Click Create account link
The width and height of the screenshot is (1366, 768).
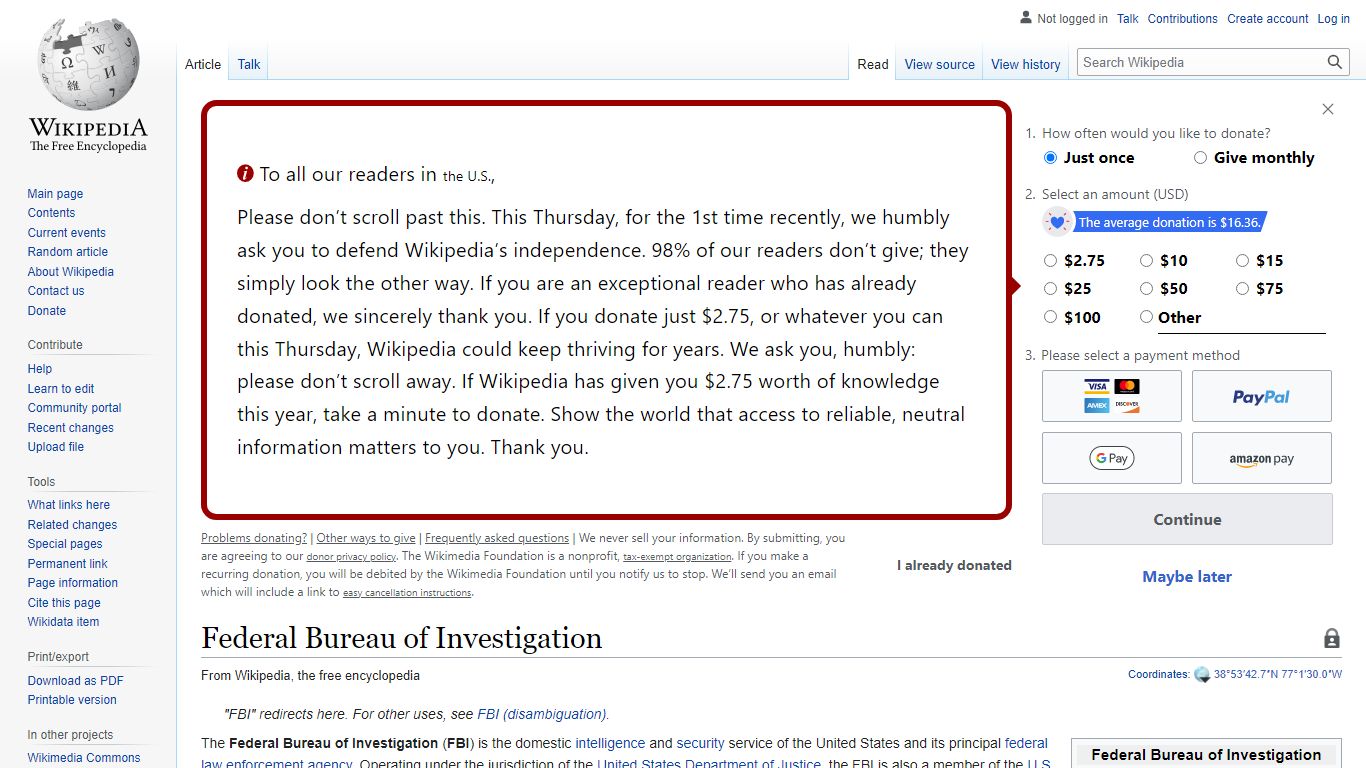coord(1268,19)
